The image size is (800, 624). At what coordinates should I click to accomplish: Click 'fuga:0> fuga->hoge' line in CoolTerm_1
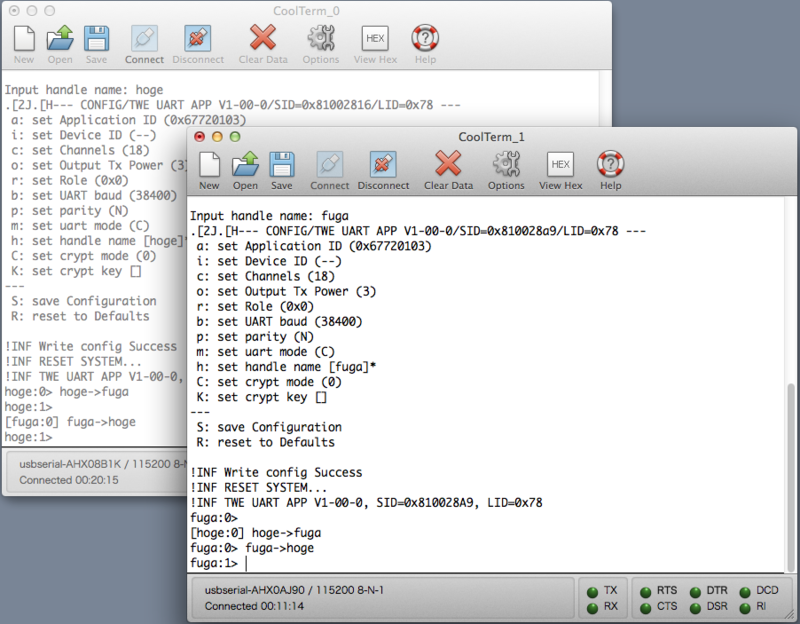coord(252,548)
